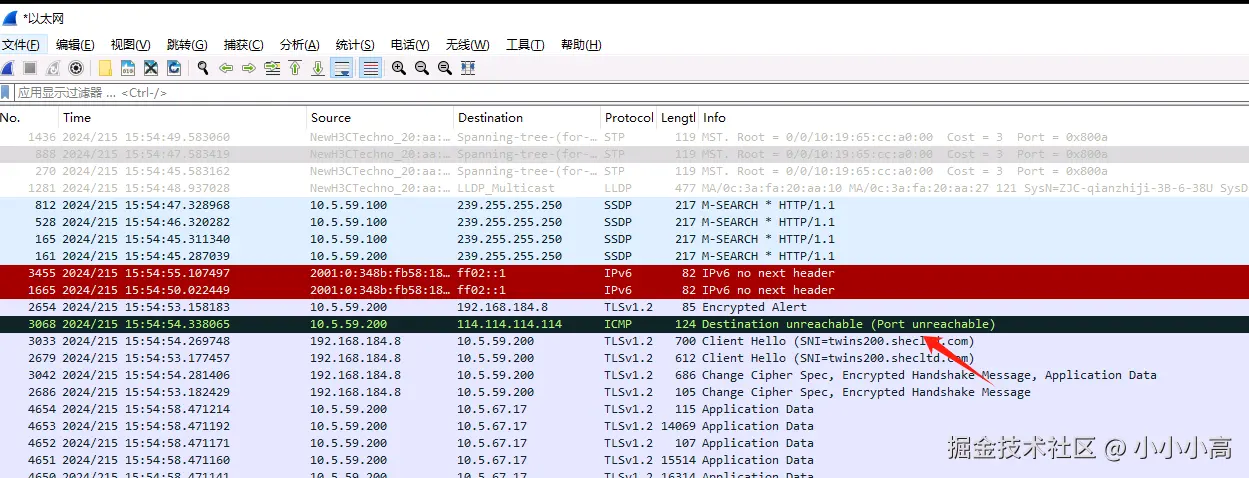1249x478 pixels.
Task: Select packet 812 SSDP M-SEARCH row
Action: 624,205
